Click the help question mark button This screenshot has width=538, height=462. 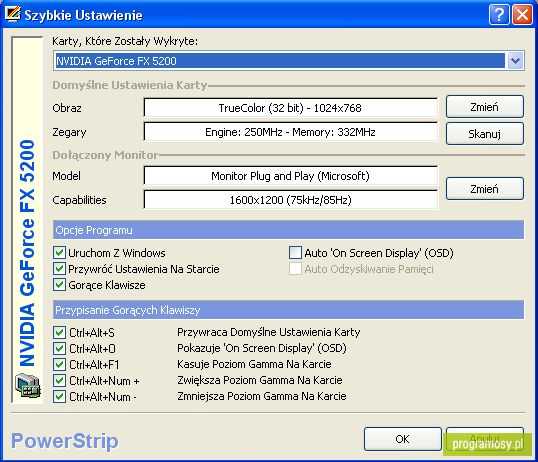pyautogui.click(x=499, y=15)
